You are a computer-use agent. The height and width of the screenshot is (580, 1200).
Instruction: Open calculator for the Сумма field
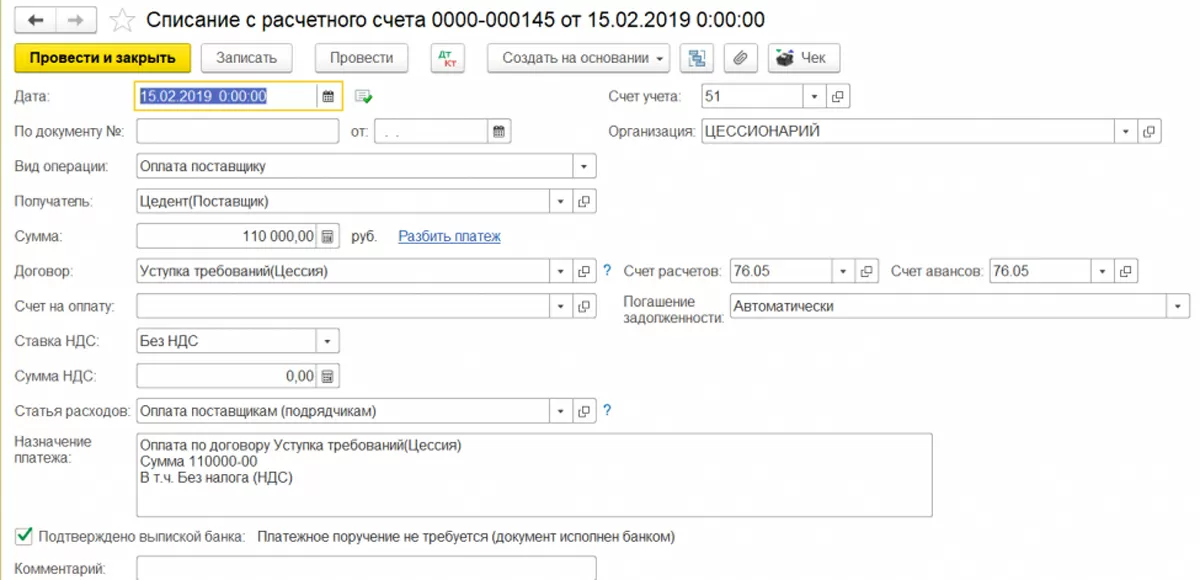click(x=327, y=237)
